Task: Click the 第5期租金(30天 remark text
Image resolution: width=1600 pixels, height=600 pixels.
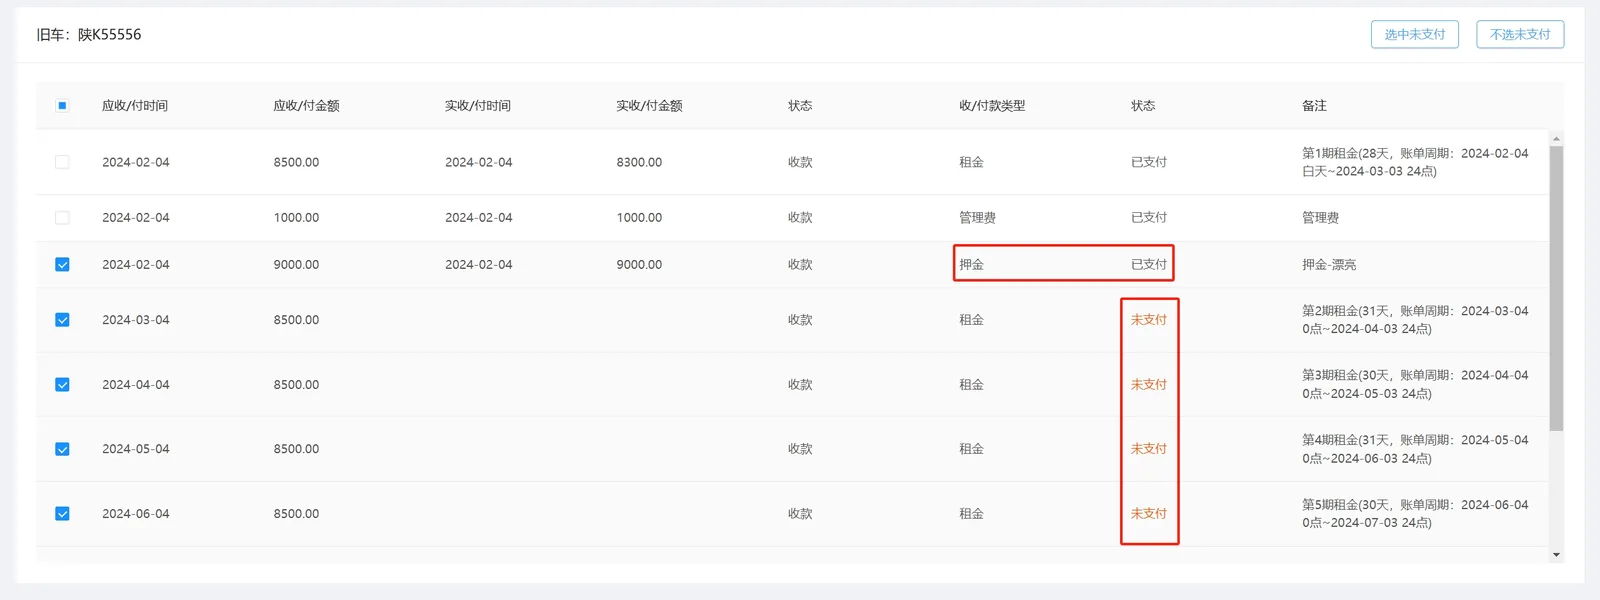Action: coord(1415,514)
